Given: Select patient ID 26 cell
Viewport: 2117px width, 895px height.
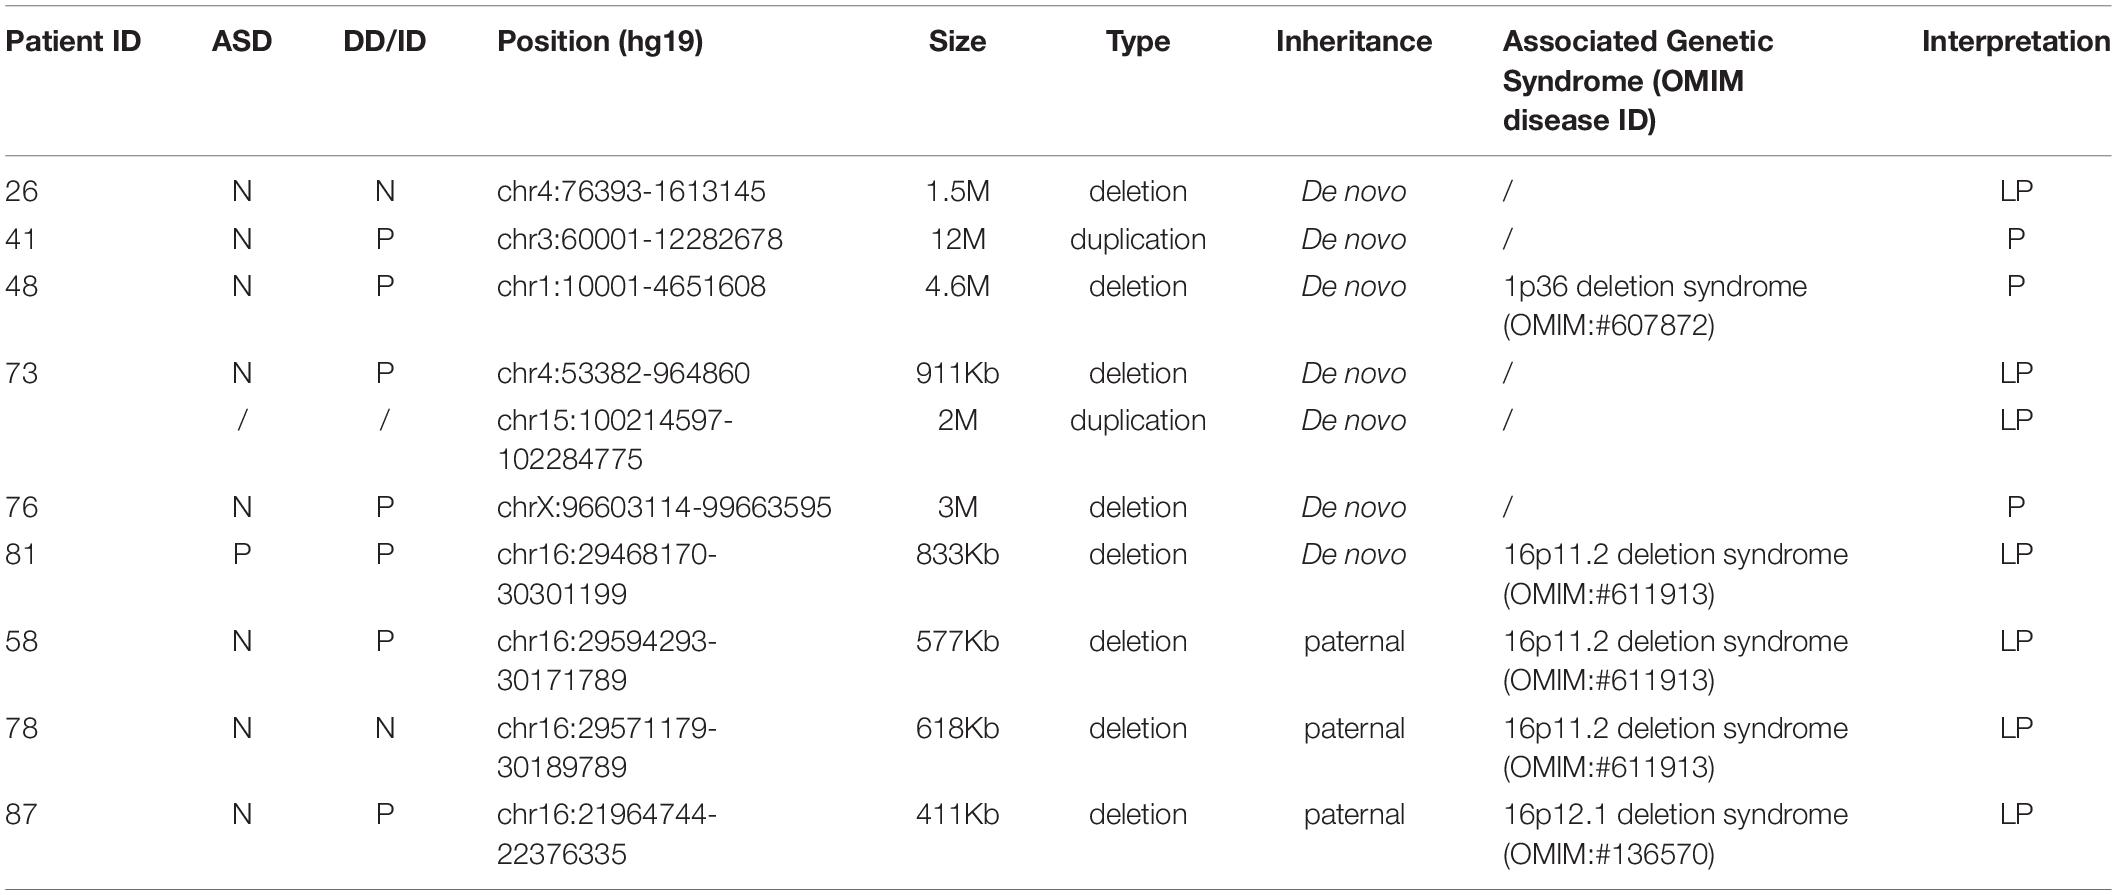Looking at the screenshot, I should point(21,191).
